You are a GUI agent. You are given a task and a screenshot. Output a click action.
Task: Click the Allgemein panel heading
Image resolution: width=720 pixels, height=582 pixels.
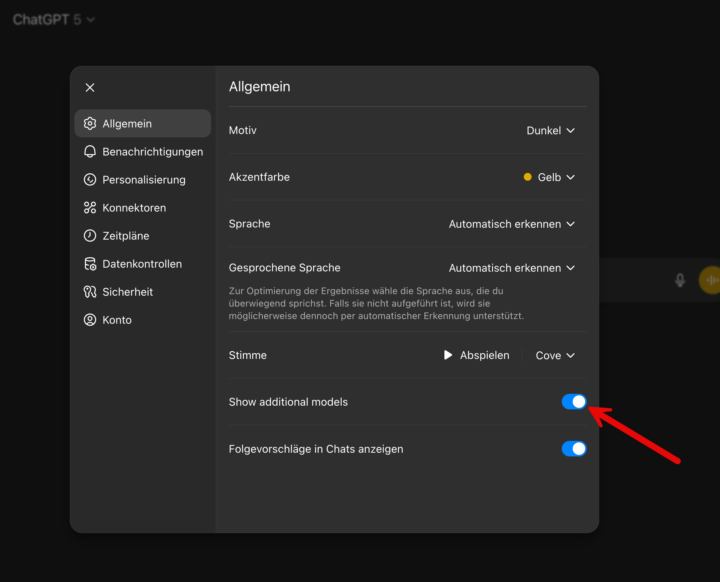point(259,86)
